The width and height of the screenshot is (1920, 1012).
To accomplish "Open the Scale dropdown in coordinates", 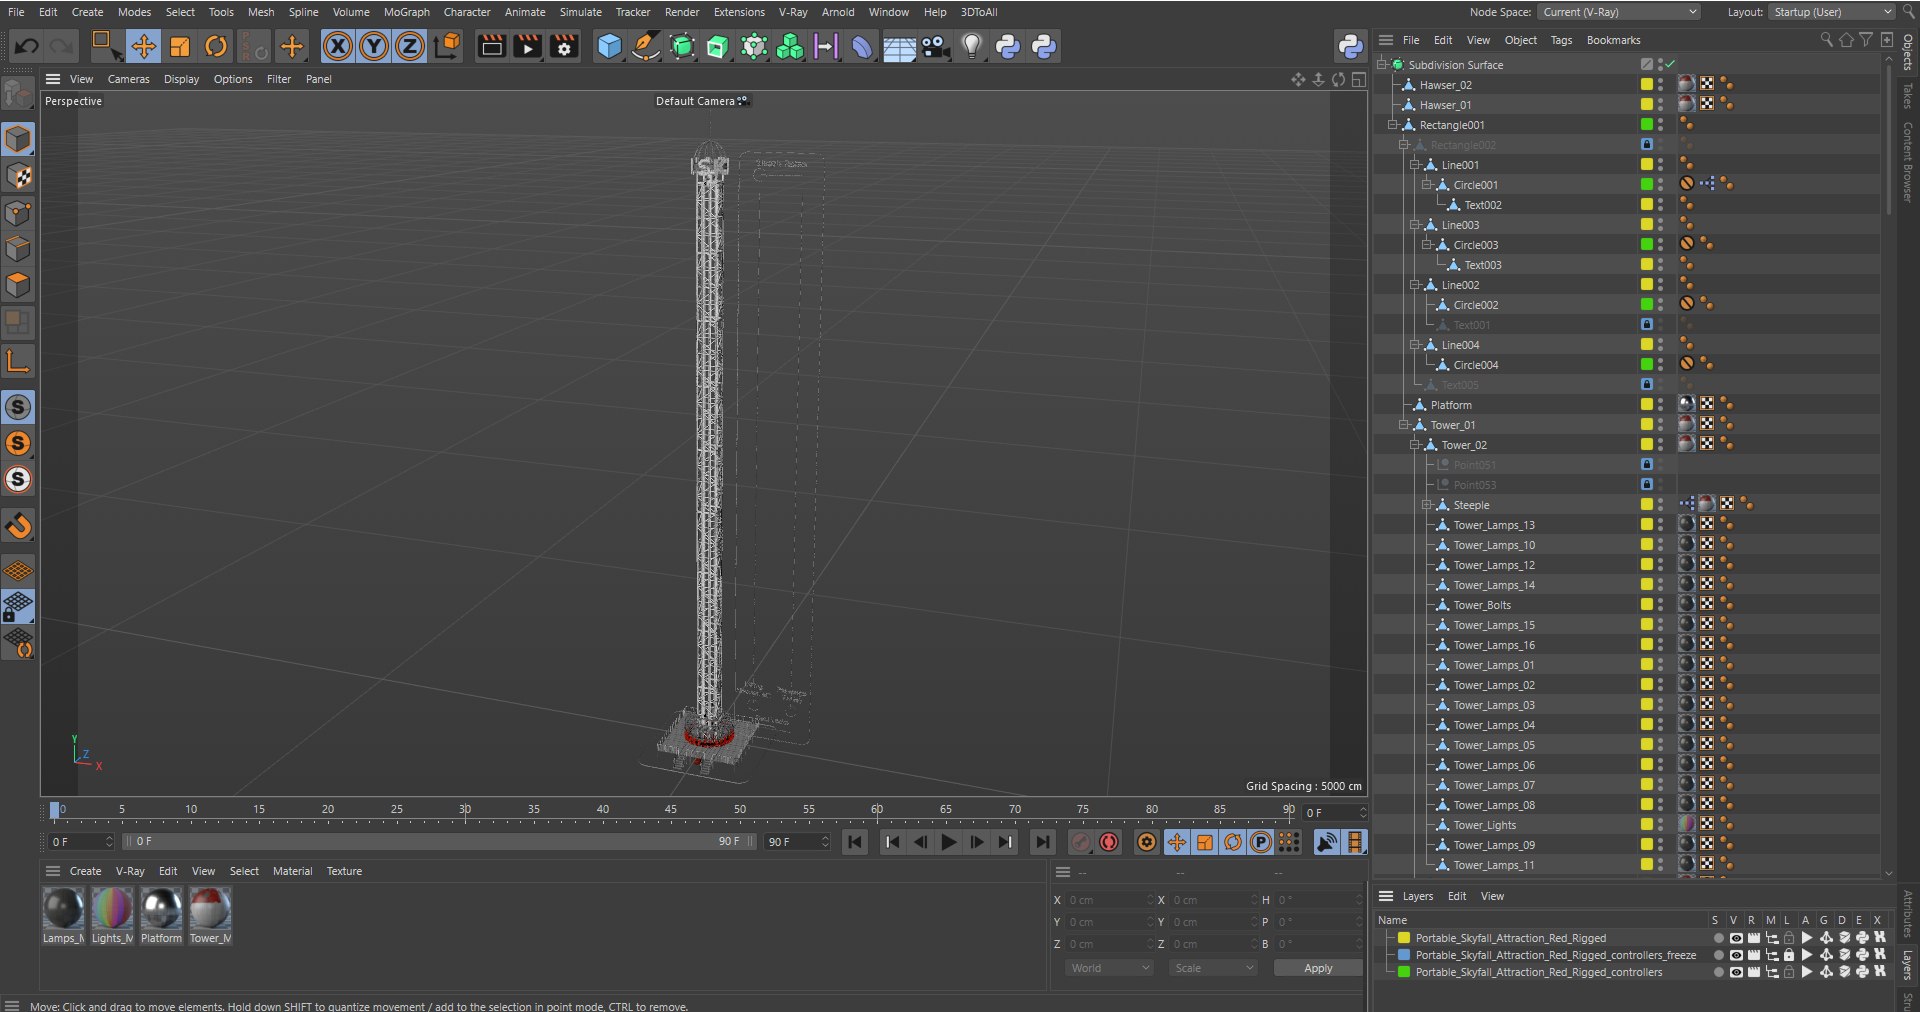I will (x=1213, y=968).
